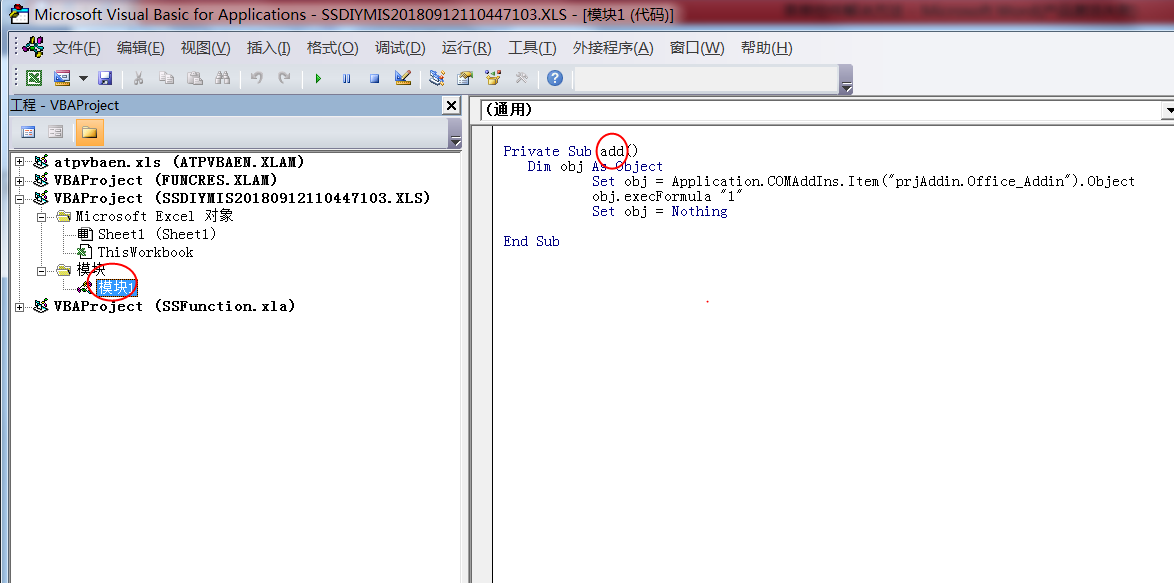Open the standard toolbar options arrow
This screenshot has height=583, width=1174.
846,79
